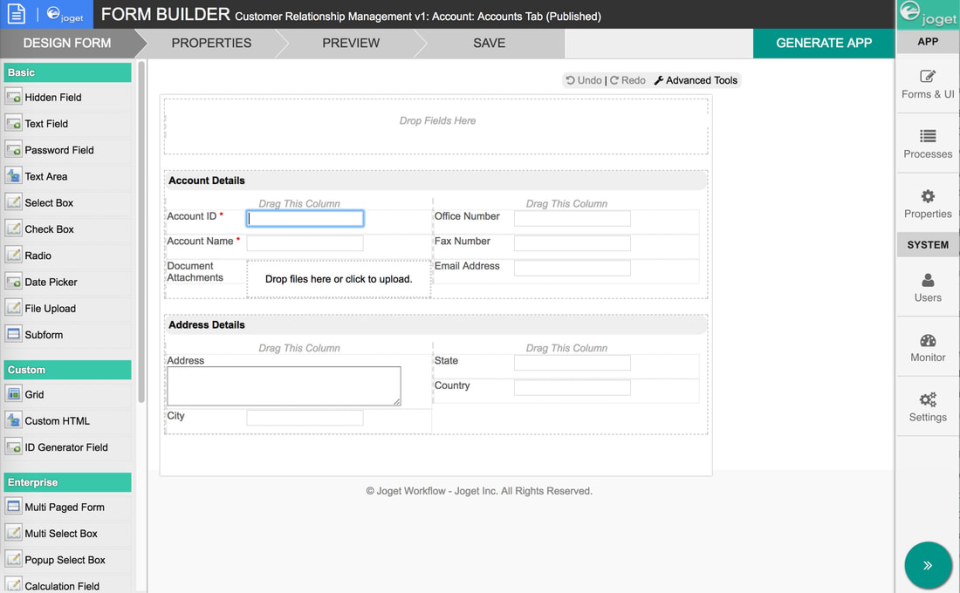This screenshot has height=593, width=960.
Task: Open the Settings panel
Action: tap(926, 405)
